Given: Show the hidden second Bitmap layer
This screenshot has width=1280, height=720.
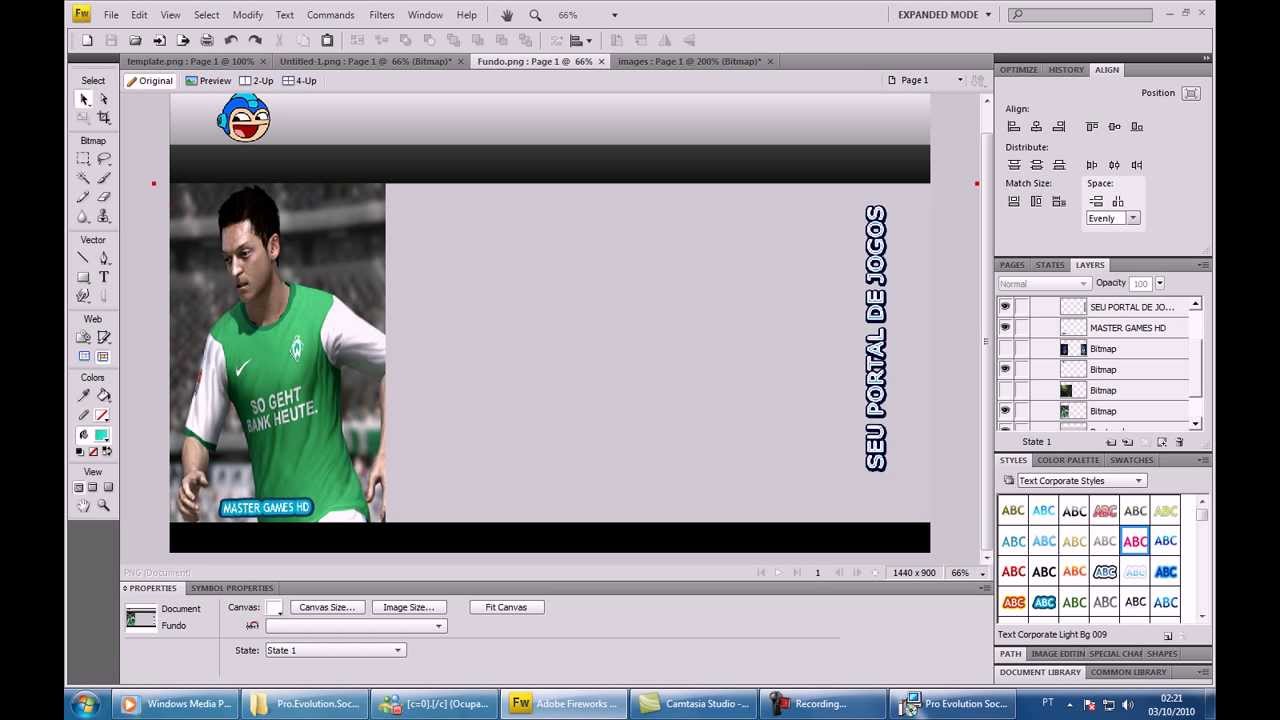Looking at the screenshot, I should [1005, 390].
